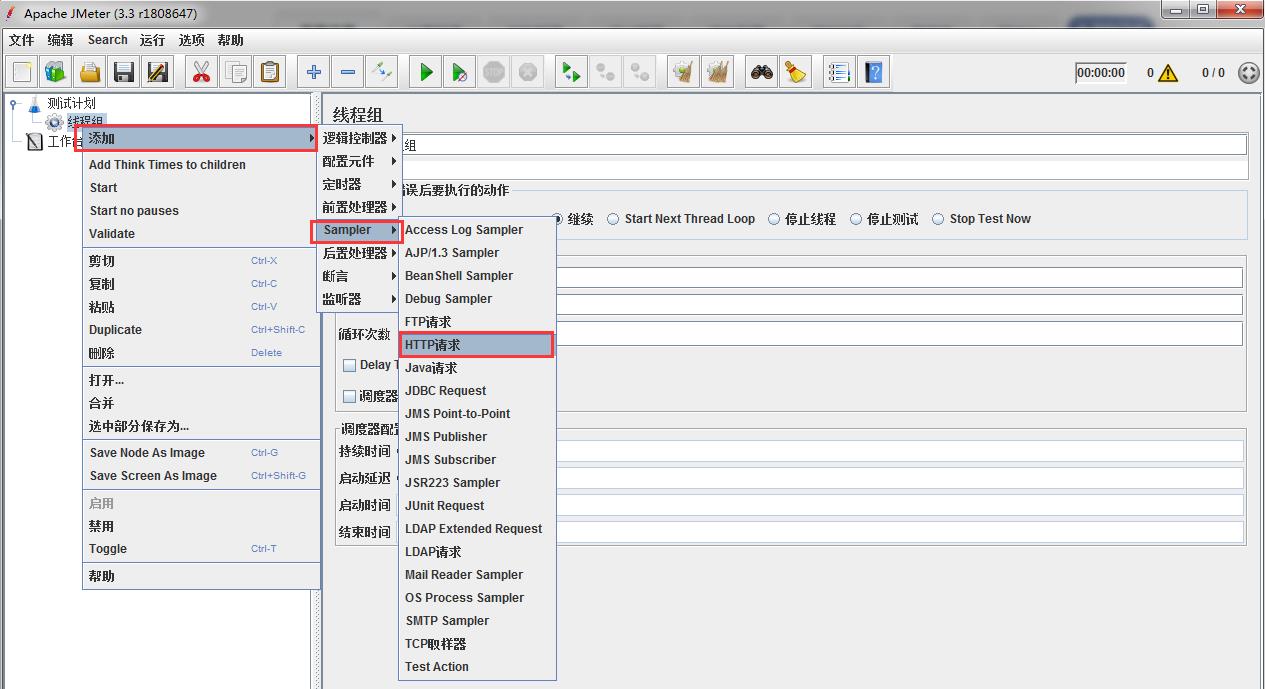Choose HTTP请求 from Sampler list
This screenshot has height=689, width=1265.
(477, 345)
